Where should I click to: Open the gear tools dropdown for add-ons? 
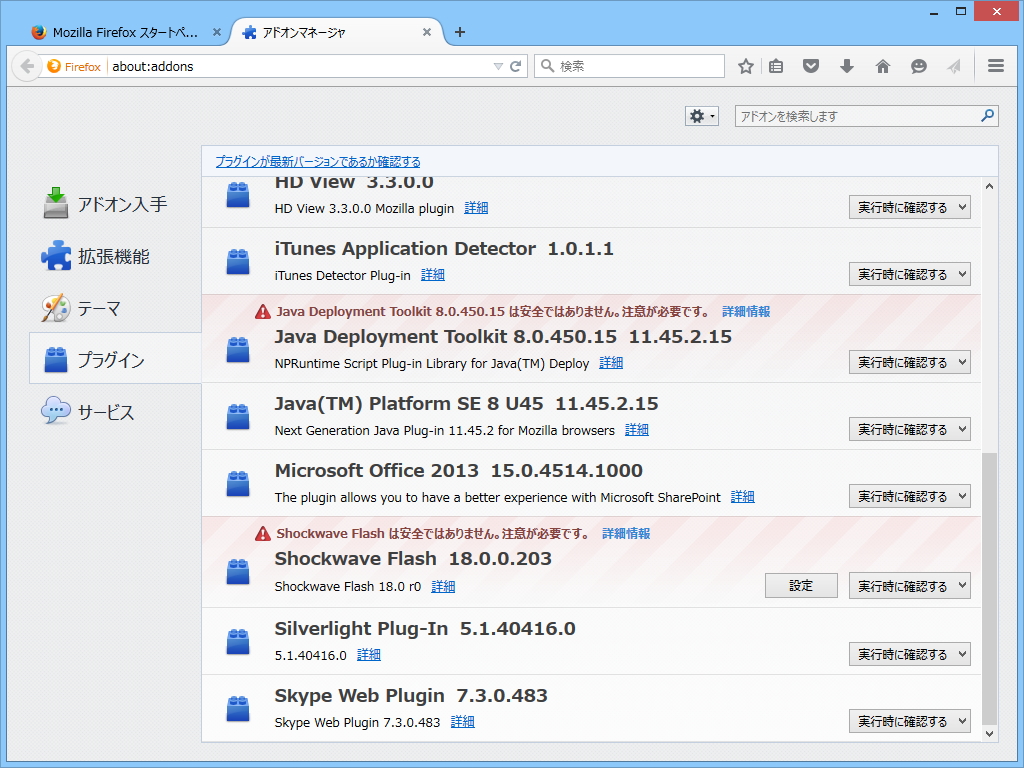[702, 116]
